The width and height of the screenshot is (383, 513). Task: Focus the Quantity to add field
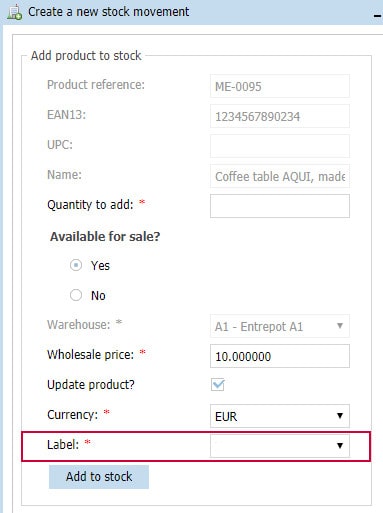click(280, 206)
